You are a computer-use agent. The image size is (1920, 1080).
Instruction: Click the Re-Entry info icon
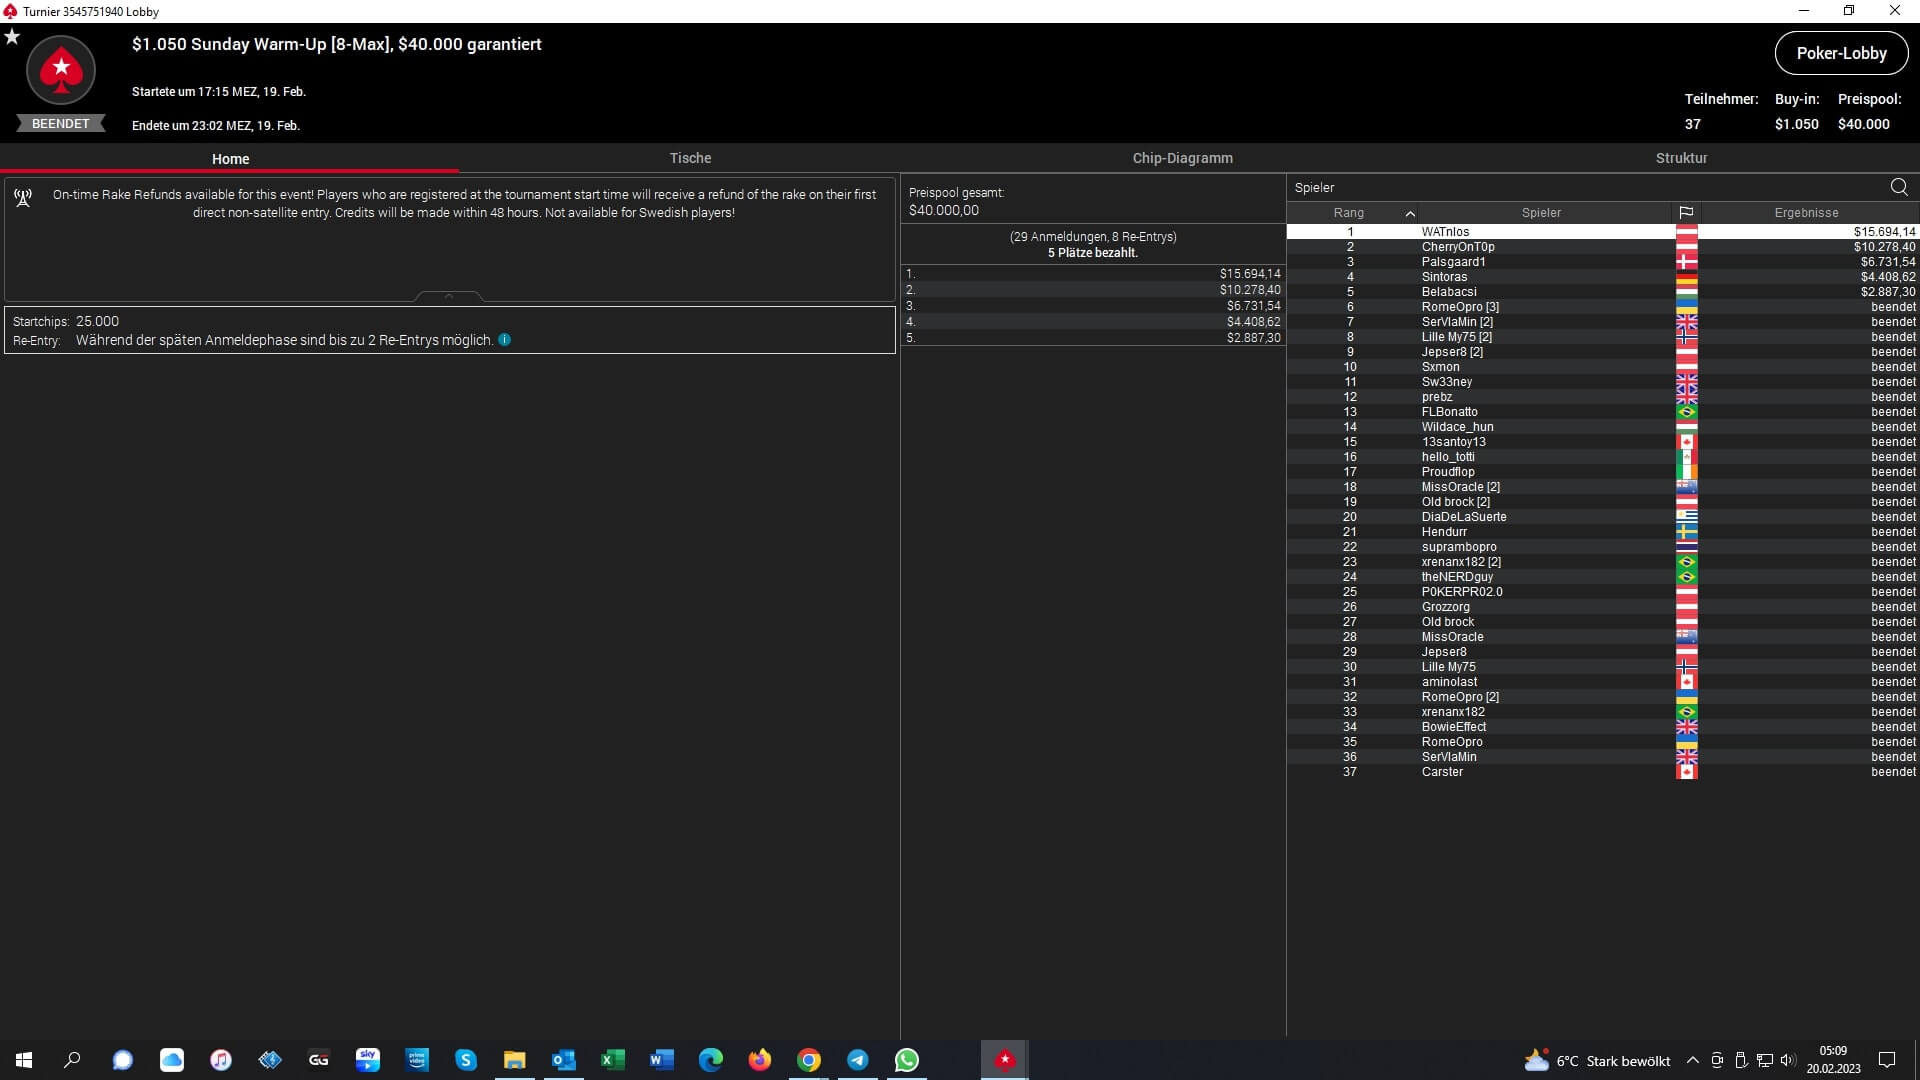click(504, 340)
